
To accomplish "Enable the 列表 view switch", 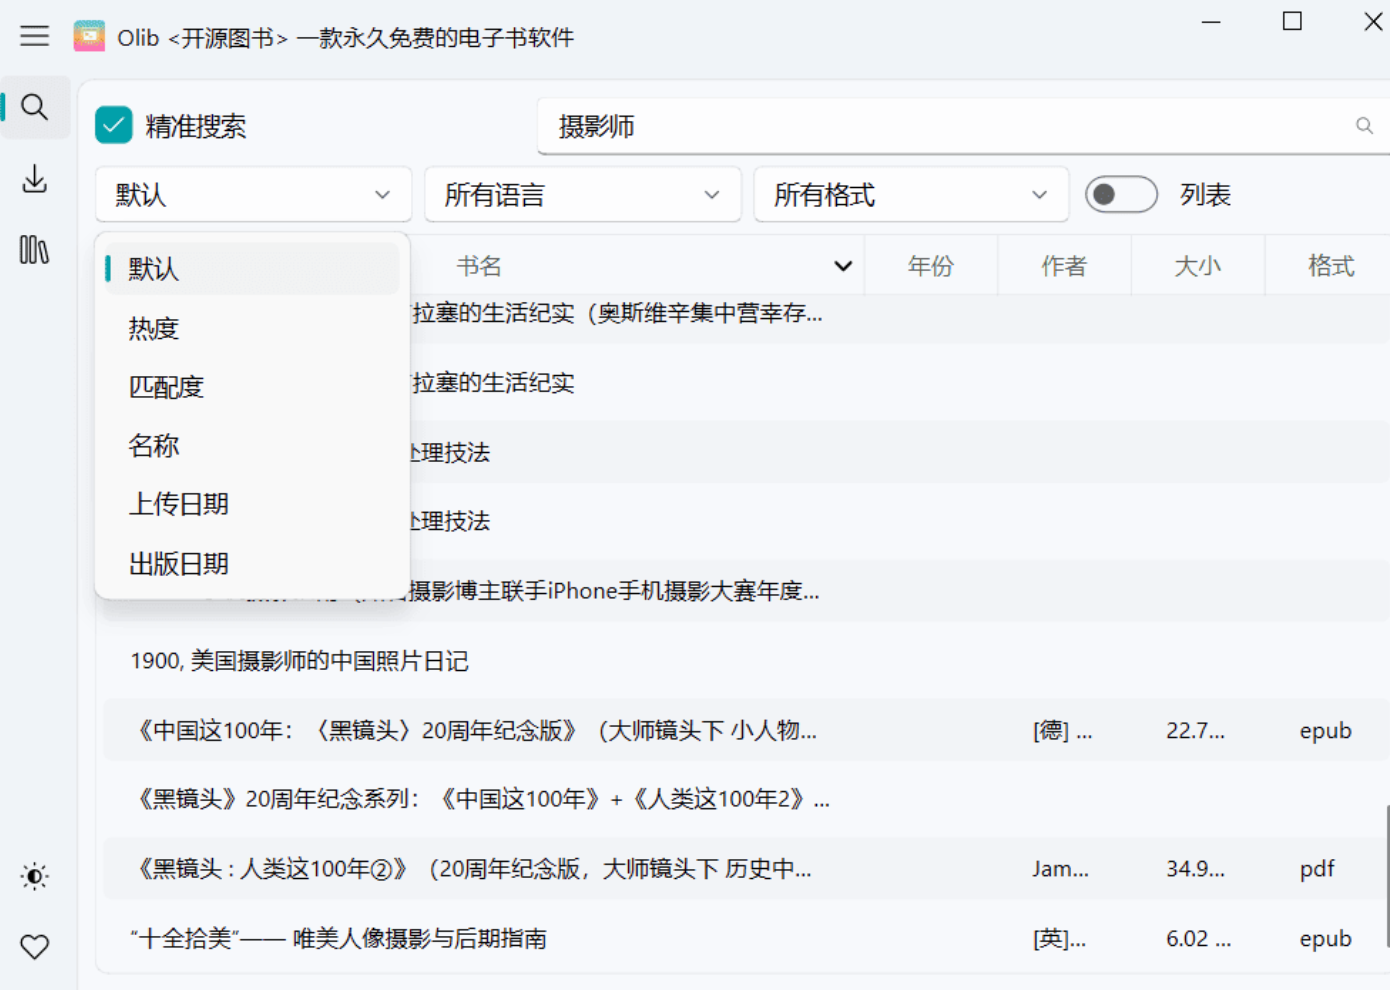I will coord(1121,194).
